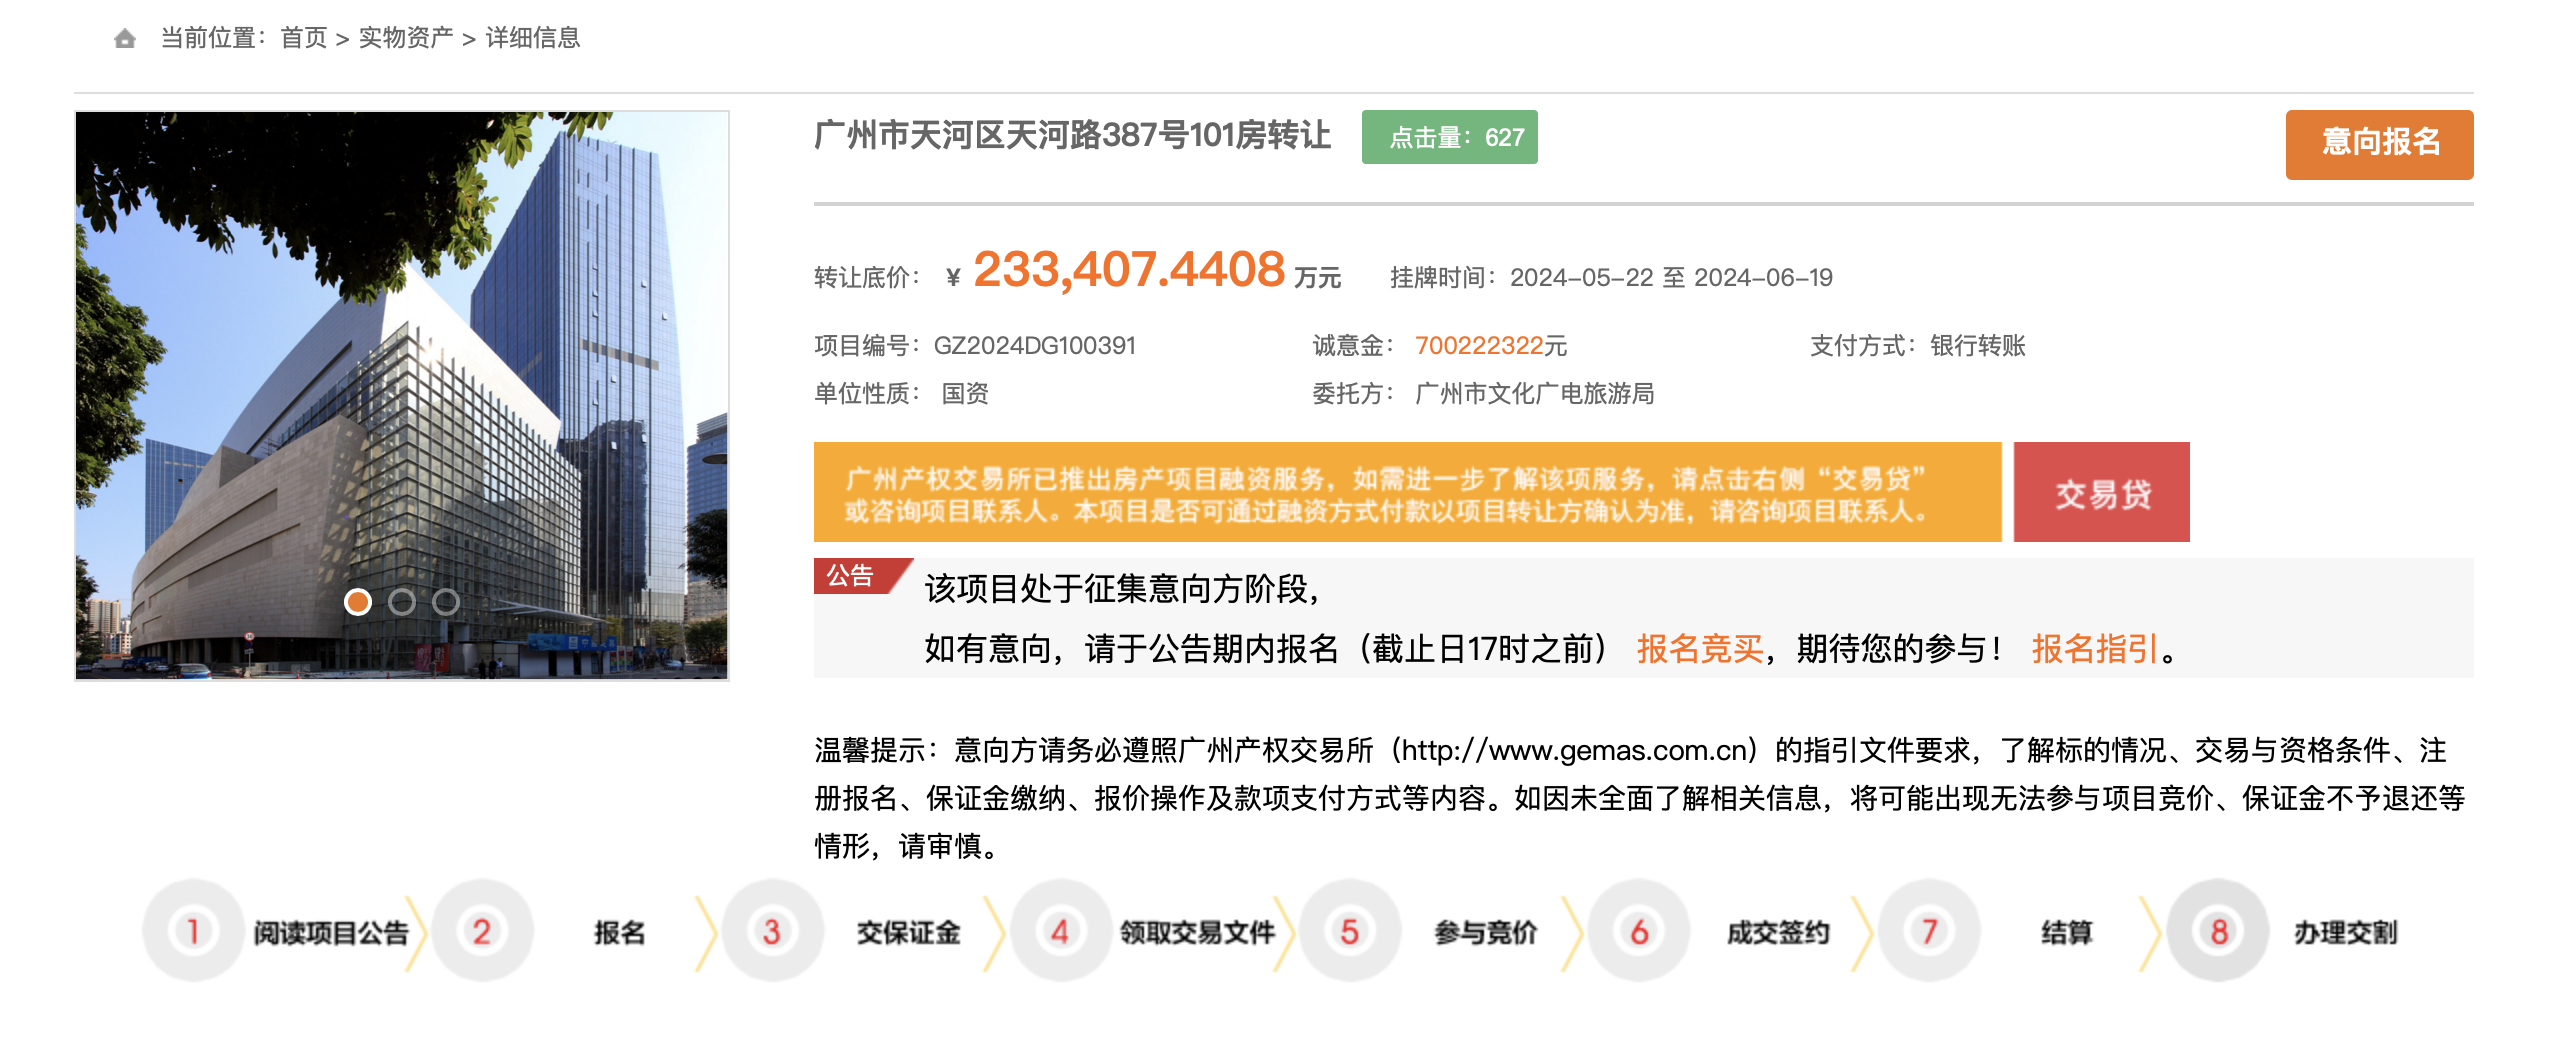Click the home icon in breadcrumb
The image size is (2560, 1040).
125,39
